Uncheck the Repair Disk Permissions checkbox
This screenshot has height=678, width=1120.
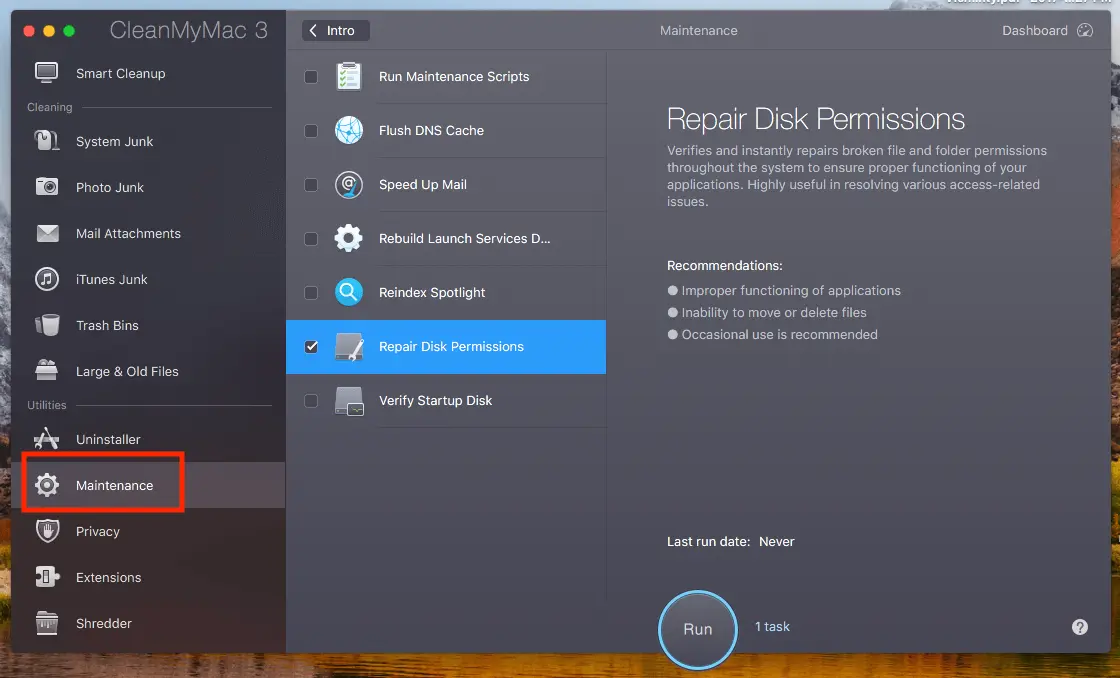(x=311, y=347)
